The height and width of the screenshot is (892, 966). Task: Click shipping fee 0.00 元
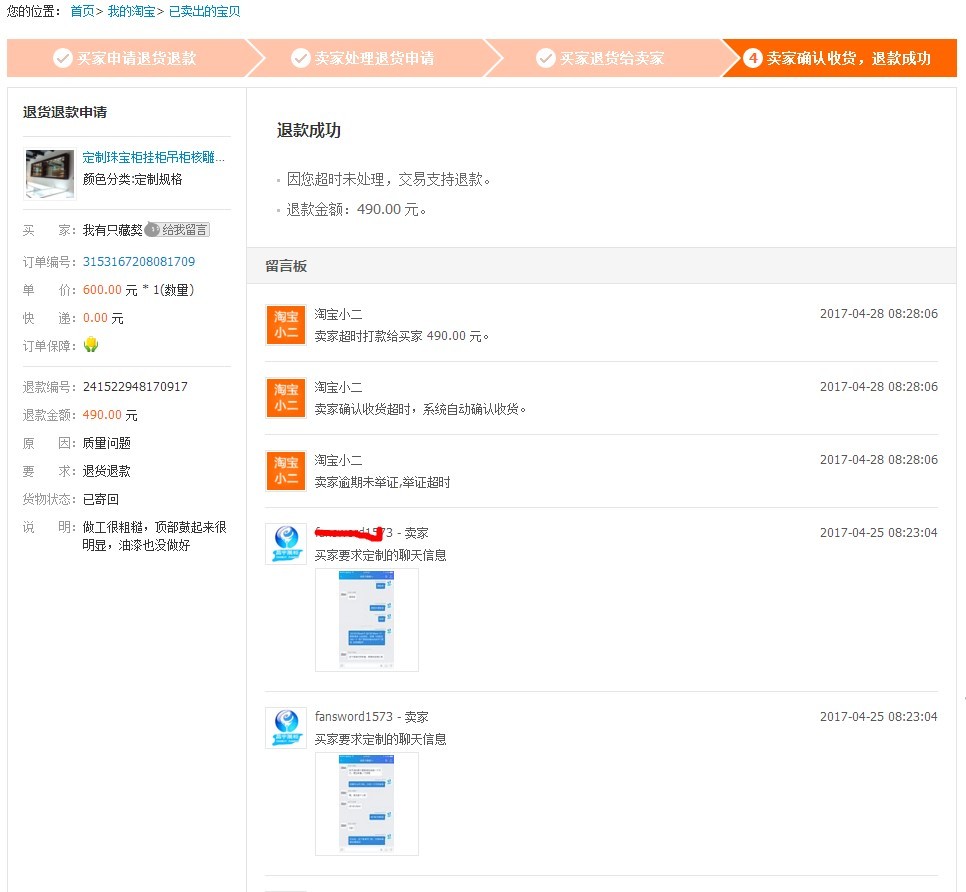pos(103,318)
